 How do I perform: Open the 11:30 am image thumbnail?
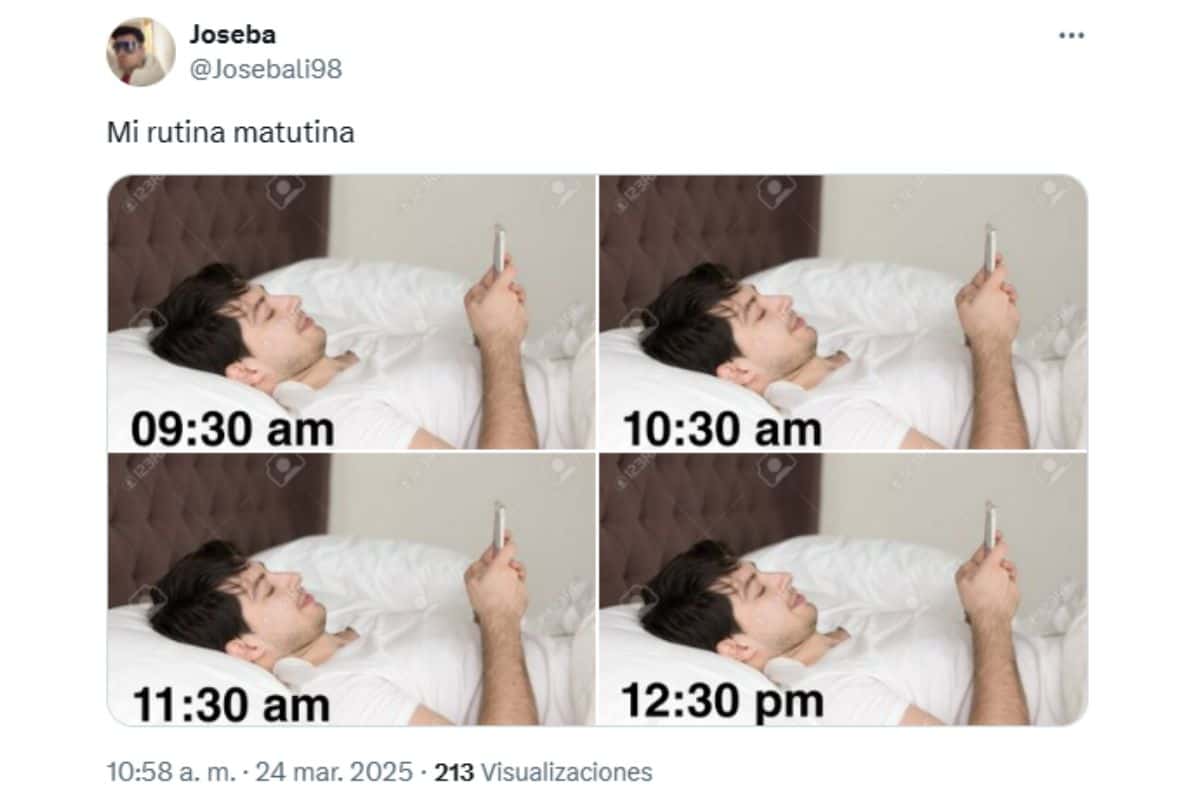(352, 589)
